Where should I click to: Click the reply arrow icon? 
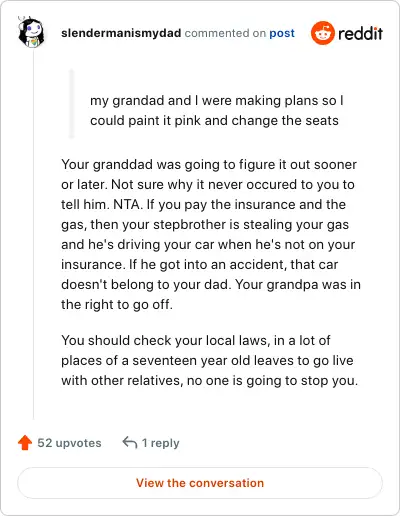[x=130, y=443]
